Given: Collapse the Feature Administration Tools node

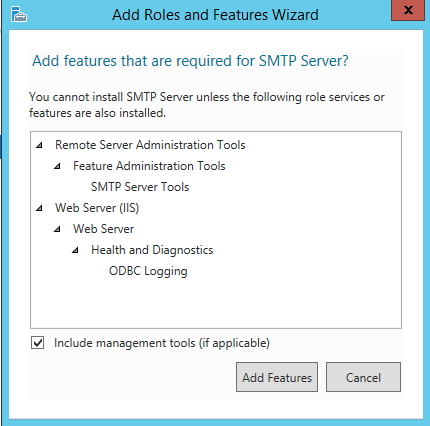Looking at the screenshot, I should [58, 166].
